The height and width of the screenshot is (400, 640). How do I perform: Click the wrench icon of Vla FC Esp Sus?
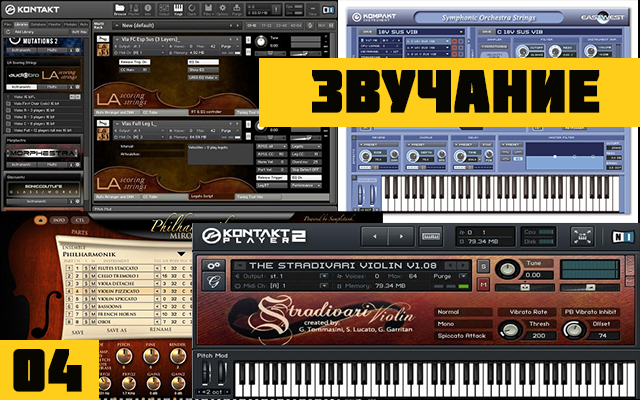click(102, 39)
